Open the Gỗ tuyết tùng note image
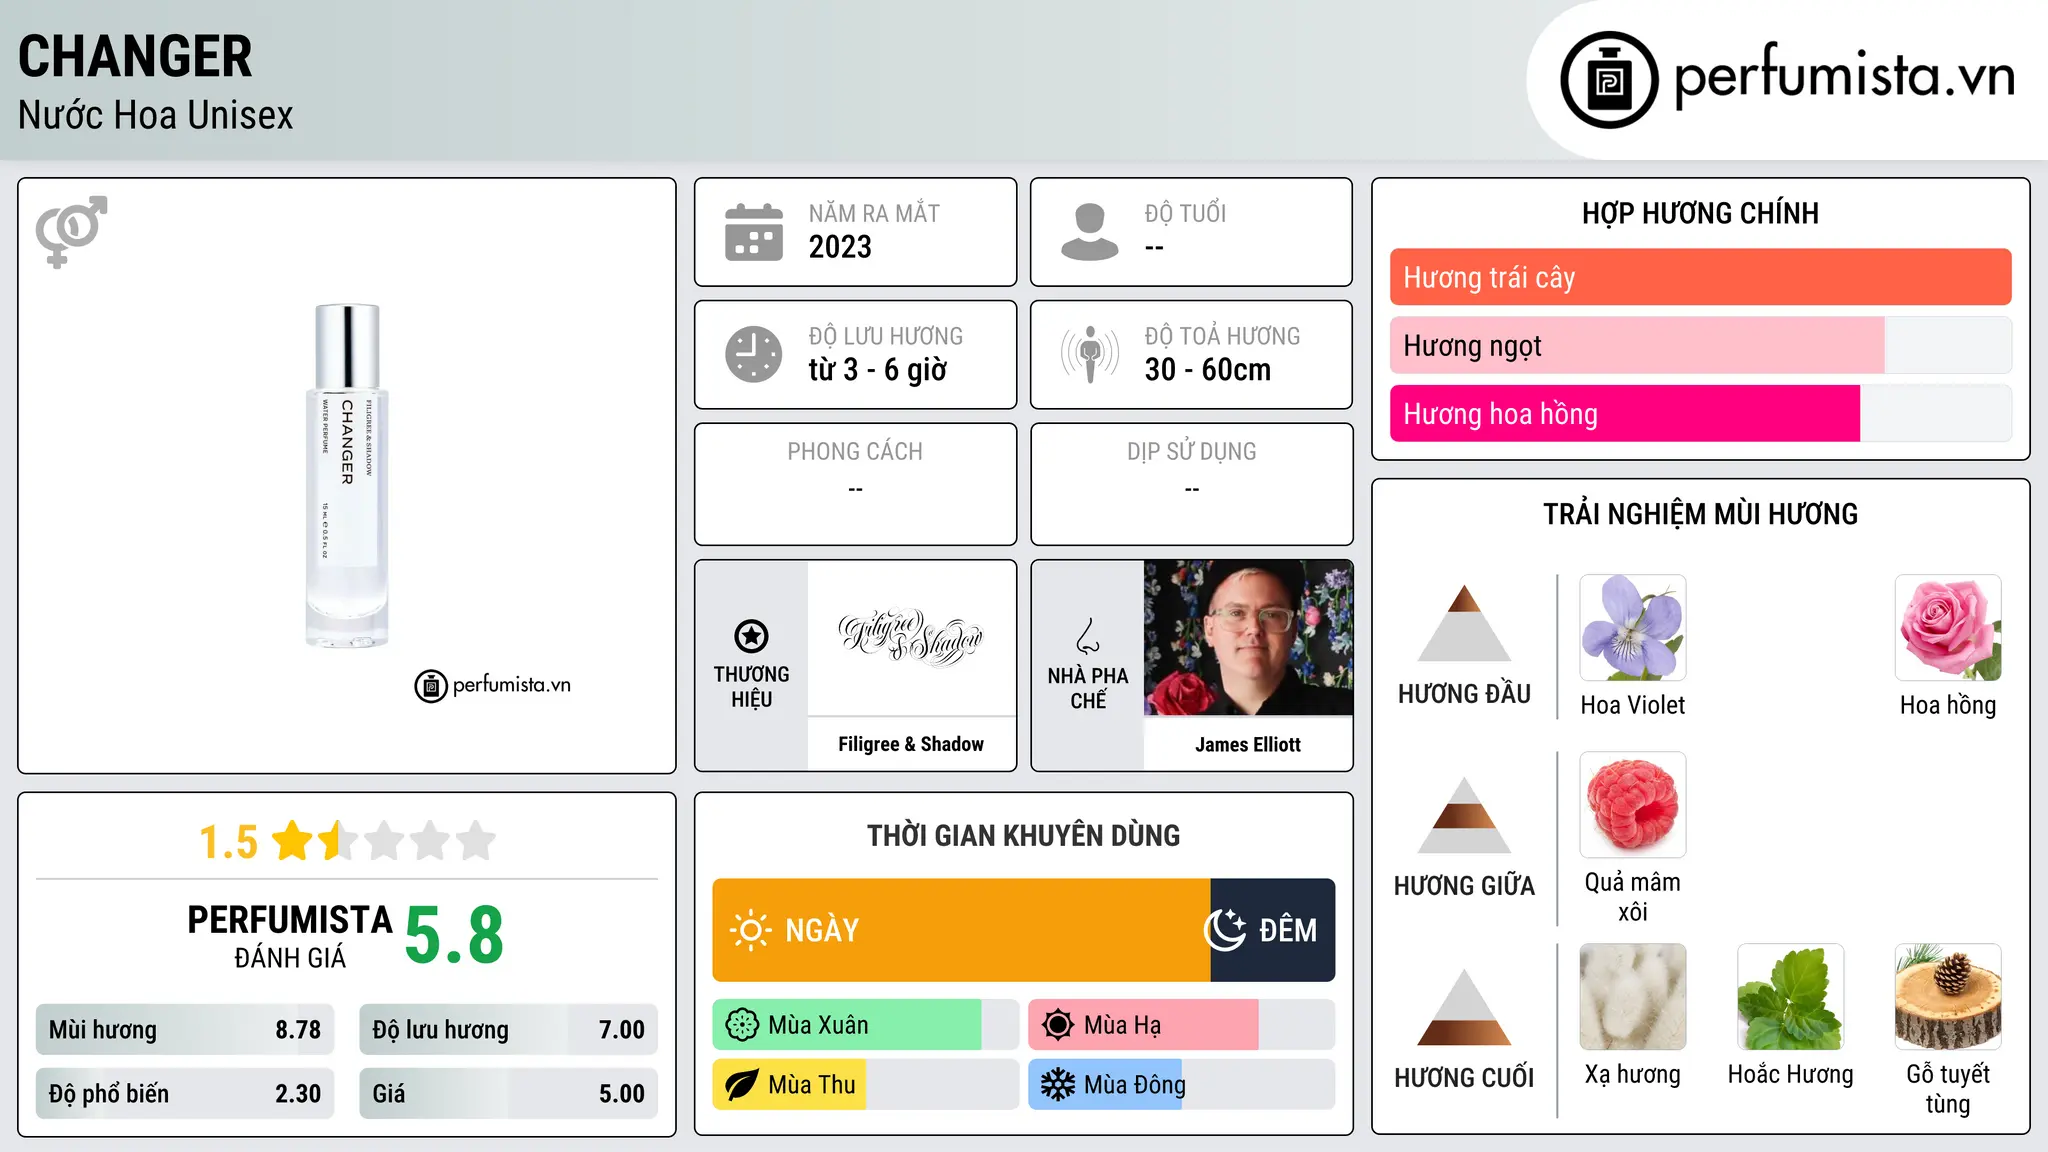The height and width of the screenshot is (1152, 2048). click(1948, 997)
